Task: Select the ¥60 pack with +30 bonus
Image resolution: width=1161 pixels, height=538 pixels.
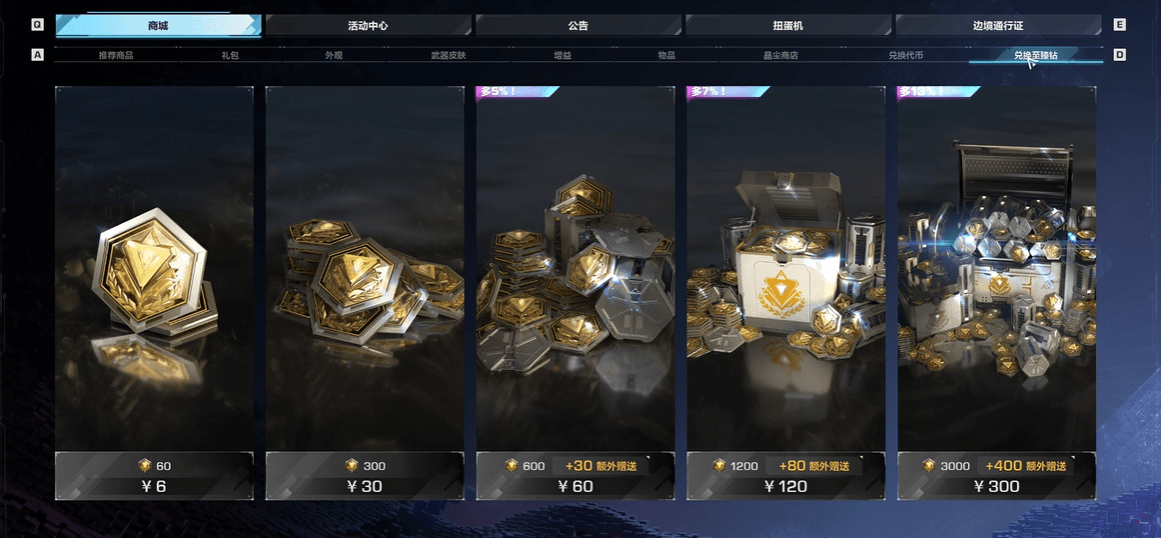Action: coord(575,476)
